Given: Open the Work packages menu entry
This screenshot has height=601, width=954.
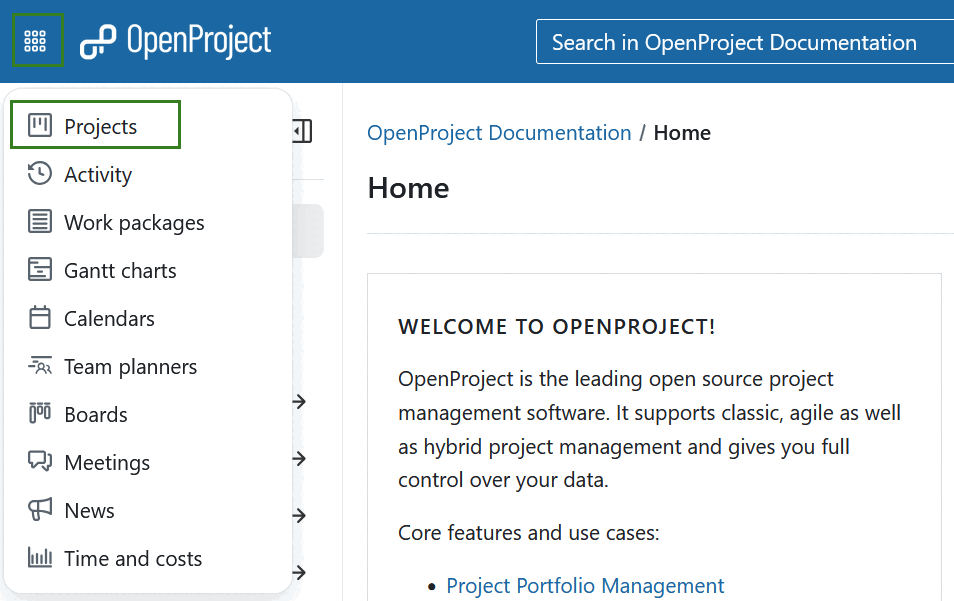Looking at the screenshot, I should coord(134,222).
